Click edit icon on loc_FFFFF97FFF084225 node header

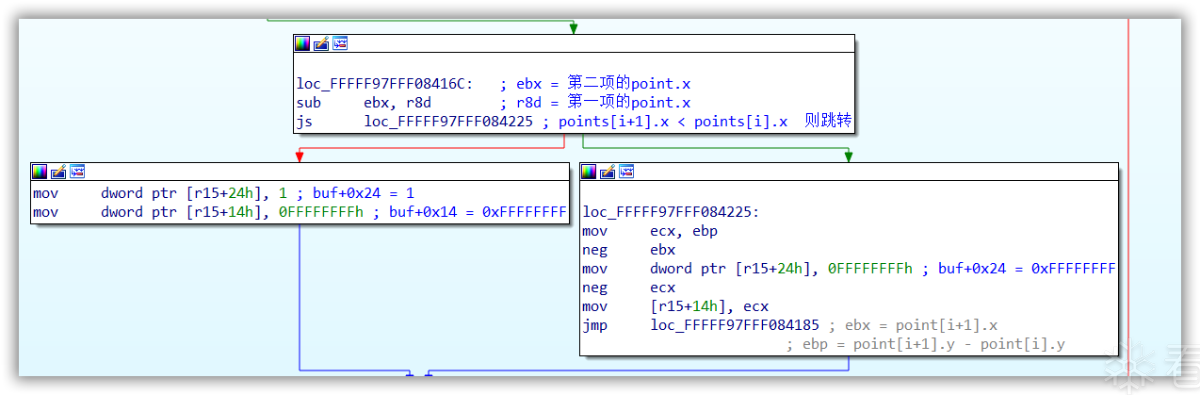pyautogui.click(x=608, y=172)
